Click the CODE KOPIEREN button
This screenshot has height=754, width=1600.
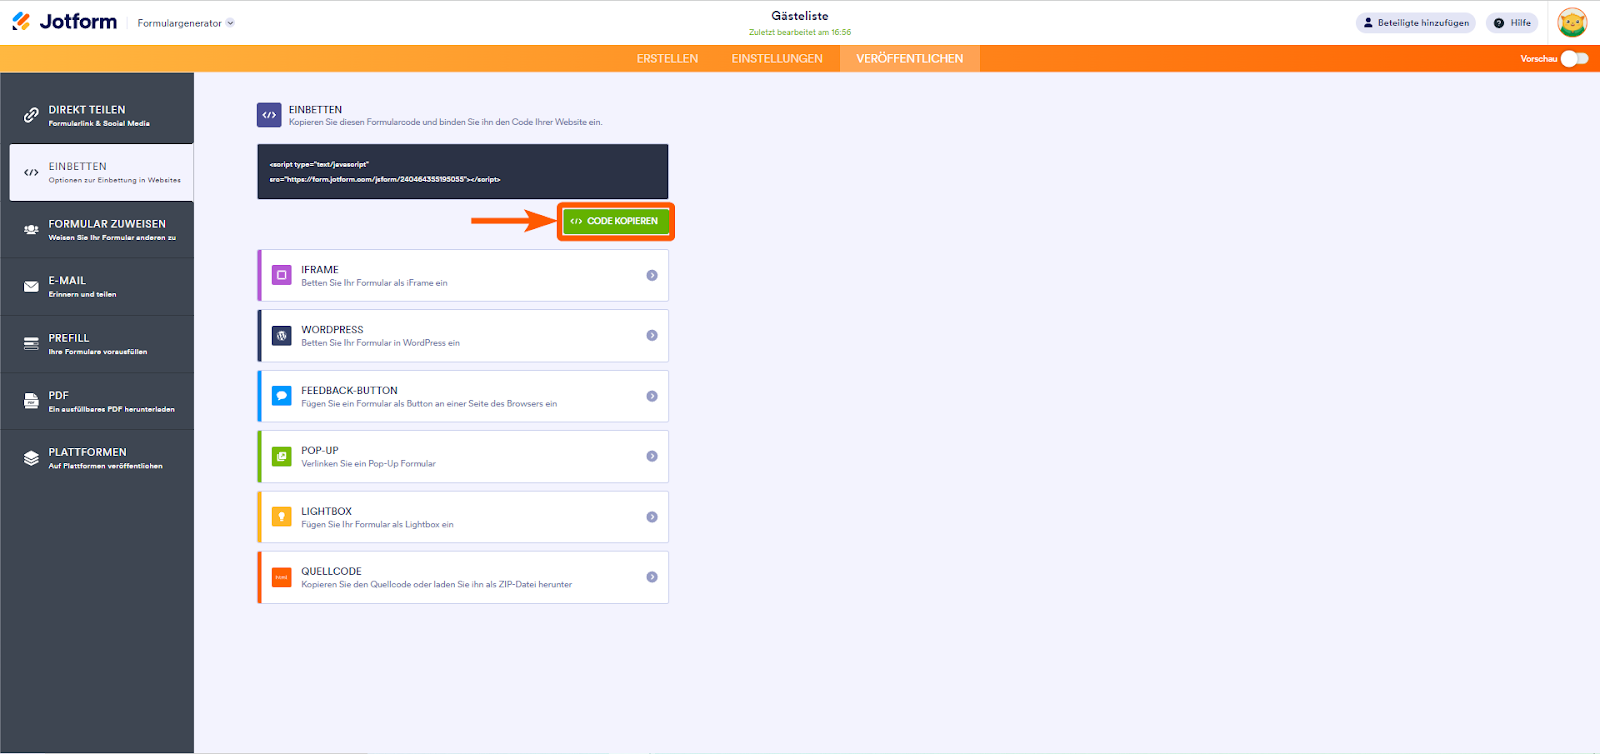pos(615,221)
